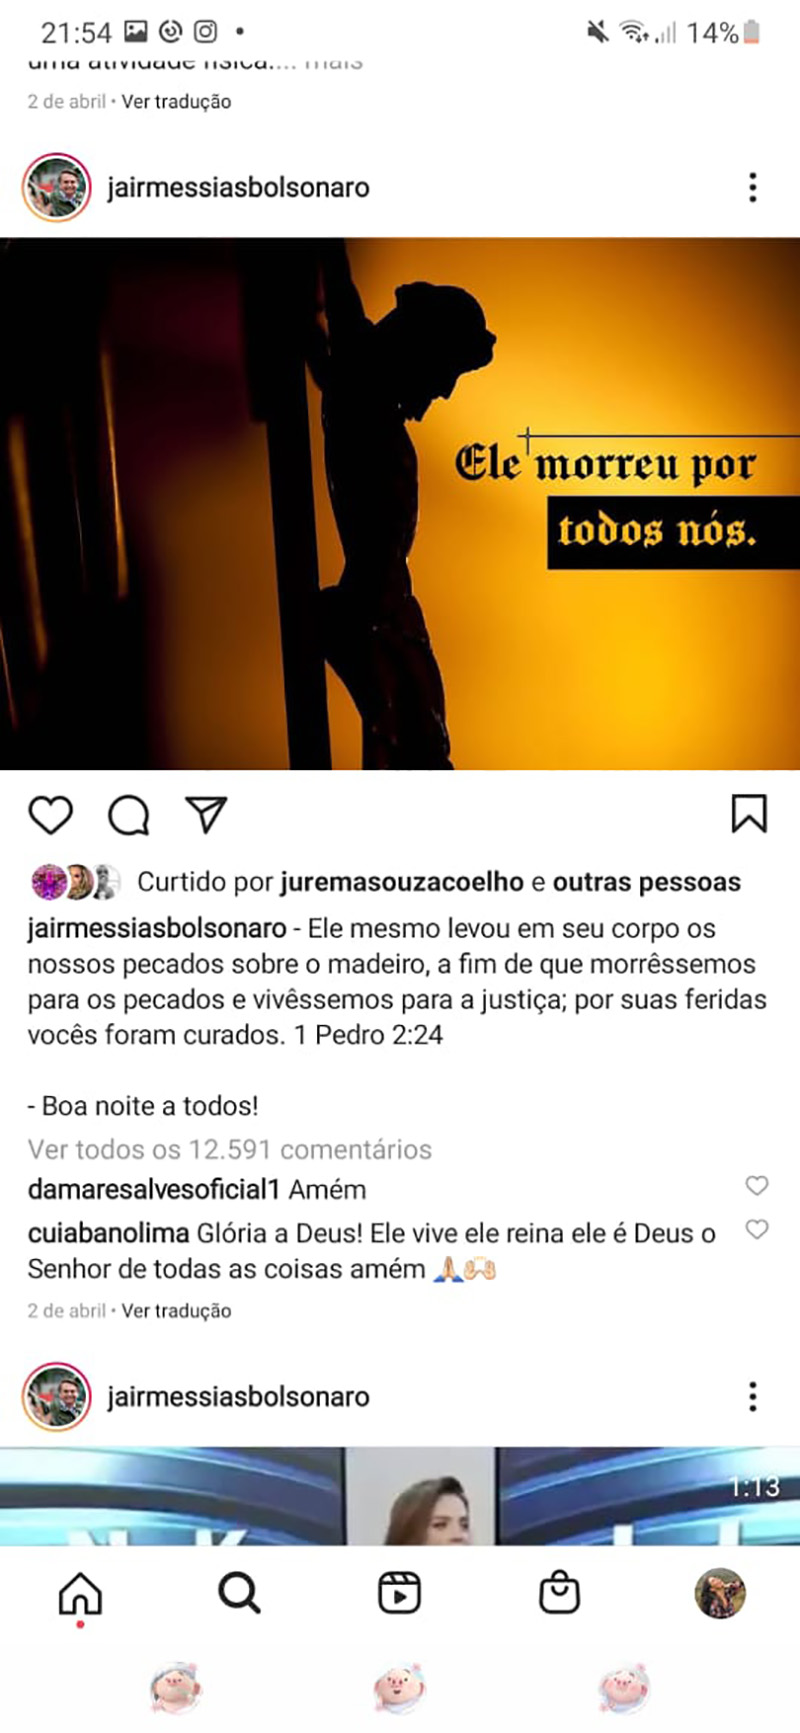Open jairmessiasbolsonaro profile picture on first post
This screenshot has width=800, height=1733.
pos(57,187)
